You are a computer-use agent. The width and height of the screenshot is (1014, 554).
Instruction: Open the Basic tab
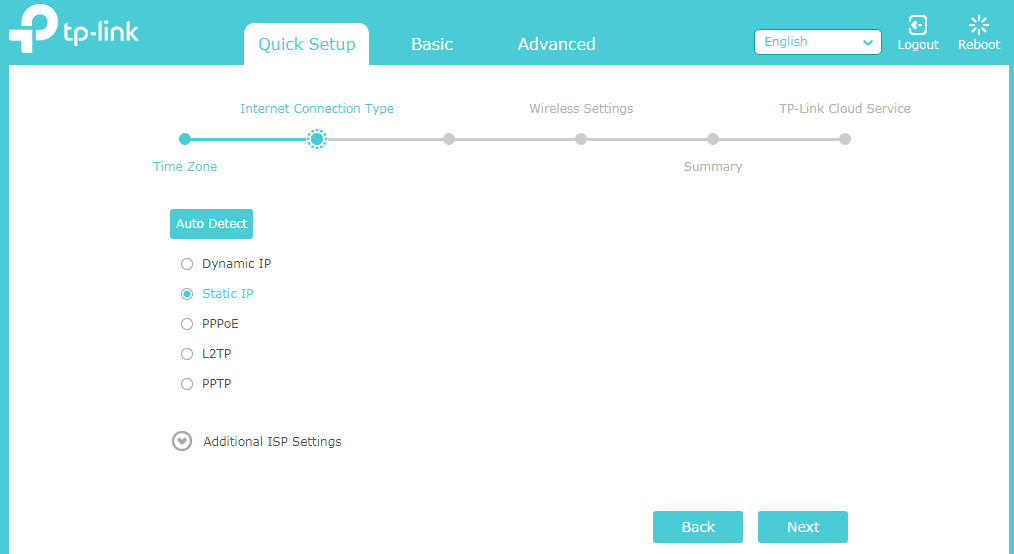coord(432,44)
